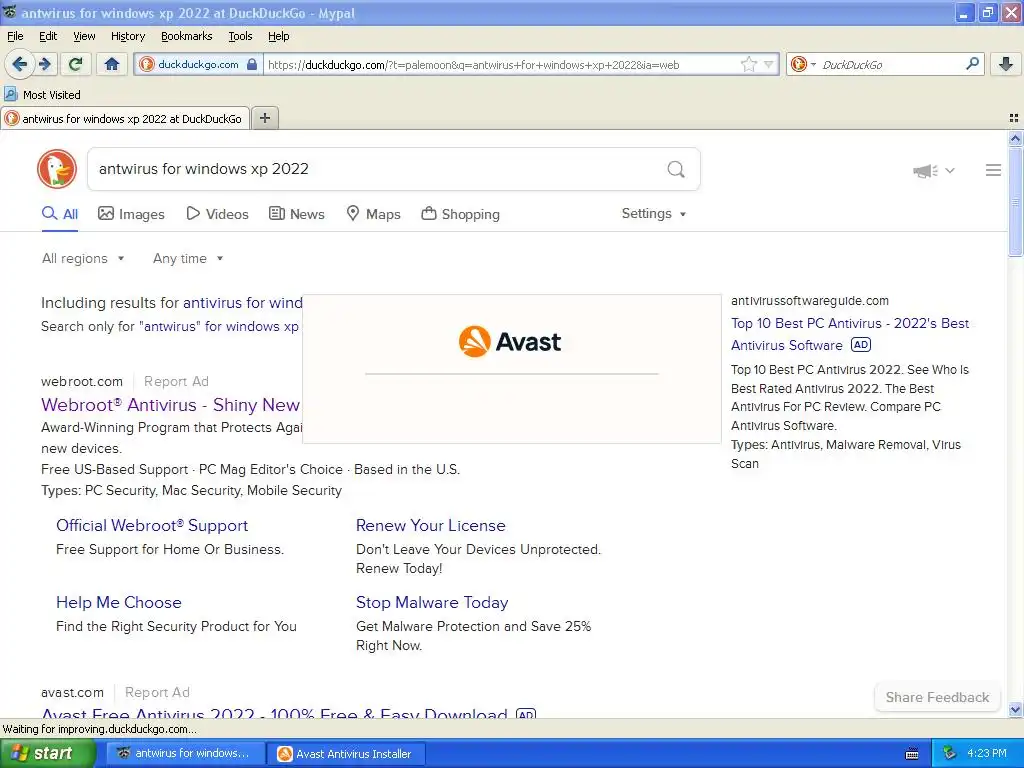Select the antwirus for windows xp browser tab
The width and height of the screenshot is (1024, 768).
click(x=124, y=118)
